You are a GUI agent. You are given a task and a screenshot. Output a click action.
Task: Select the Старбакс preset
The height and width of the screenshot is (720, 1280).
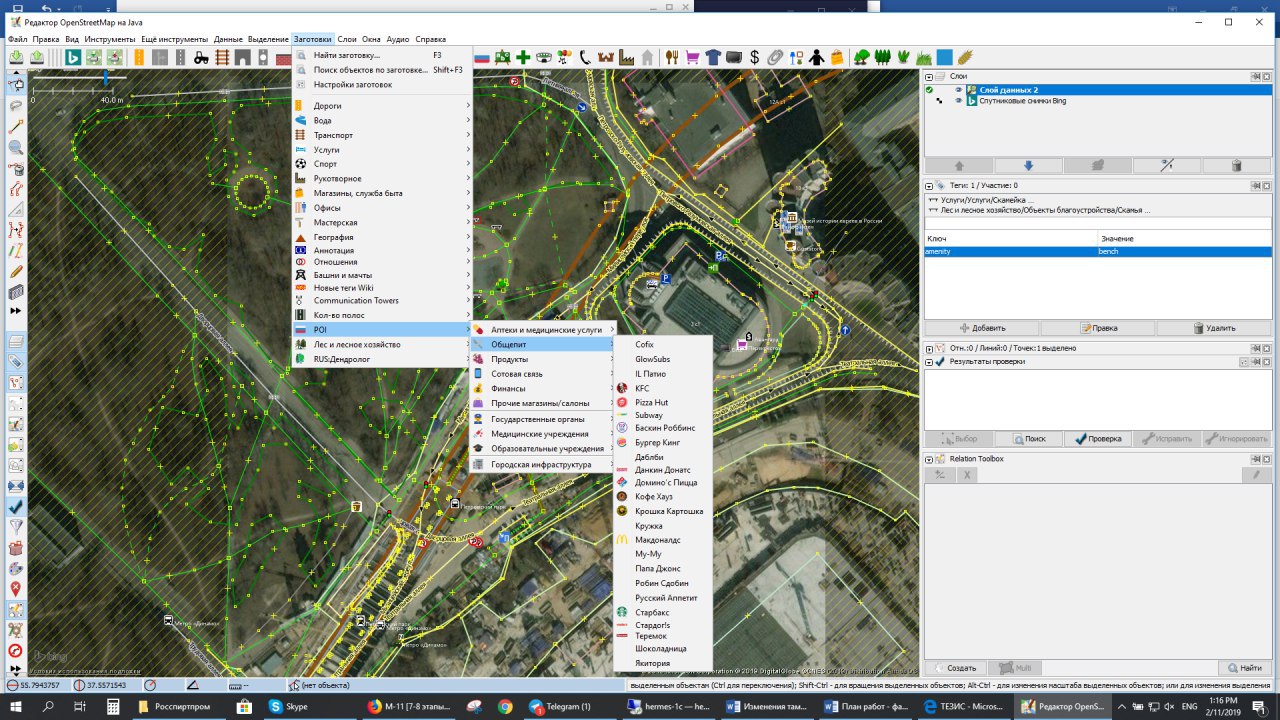point(663,612)
